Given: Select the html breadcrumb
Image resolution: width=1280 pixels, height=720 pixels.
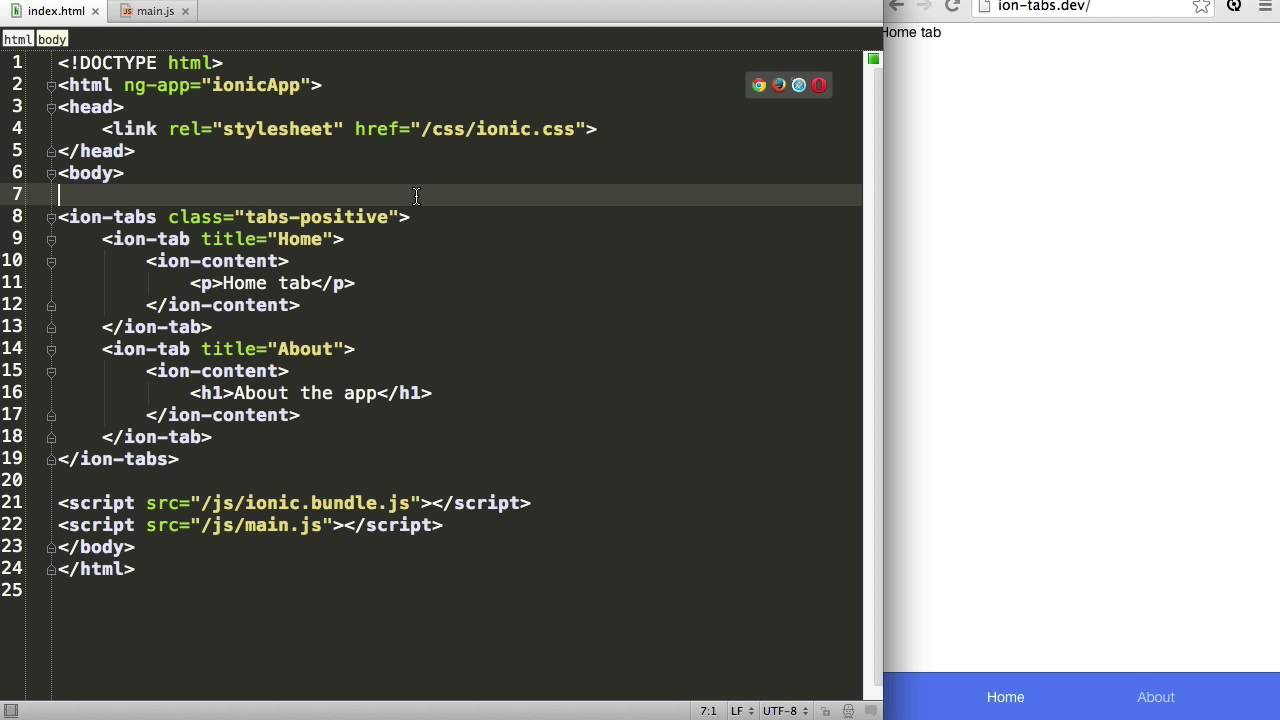Looking at the screenshot, I should pyautogui.click(x=17, y=40).
